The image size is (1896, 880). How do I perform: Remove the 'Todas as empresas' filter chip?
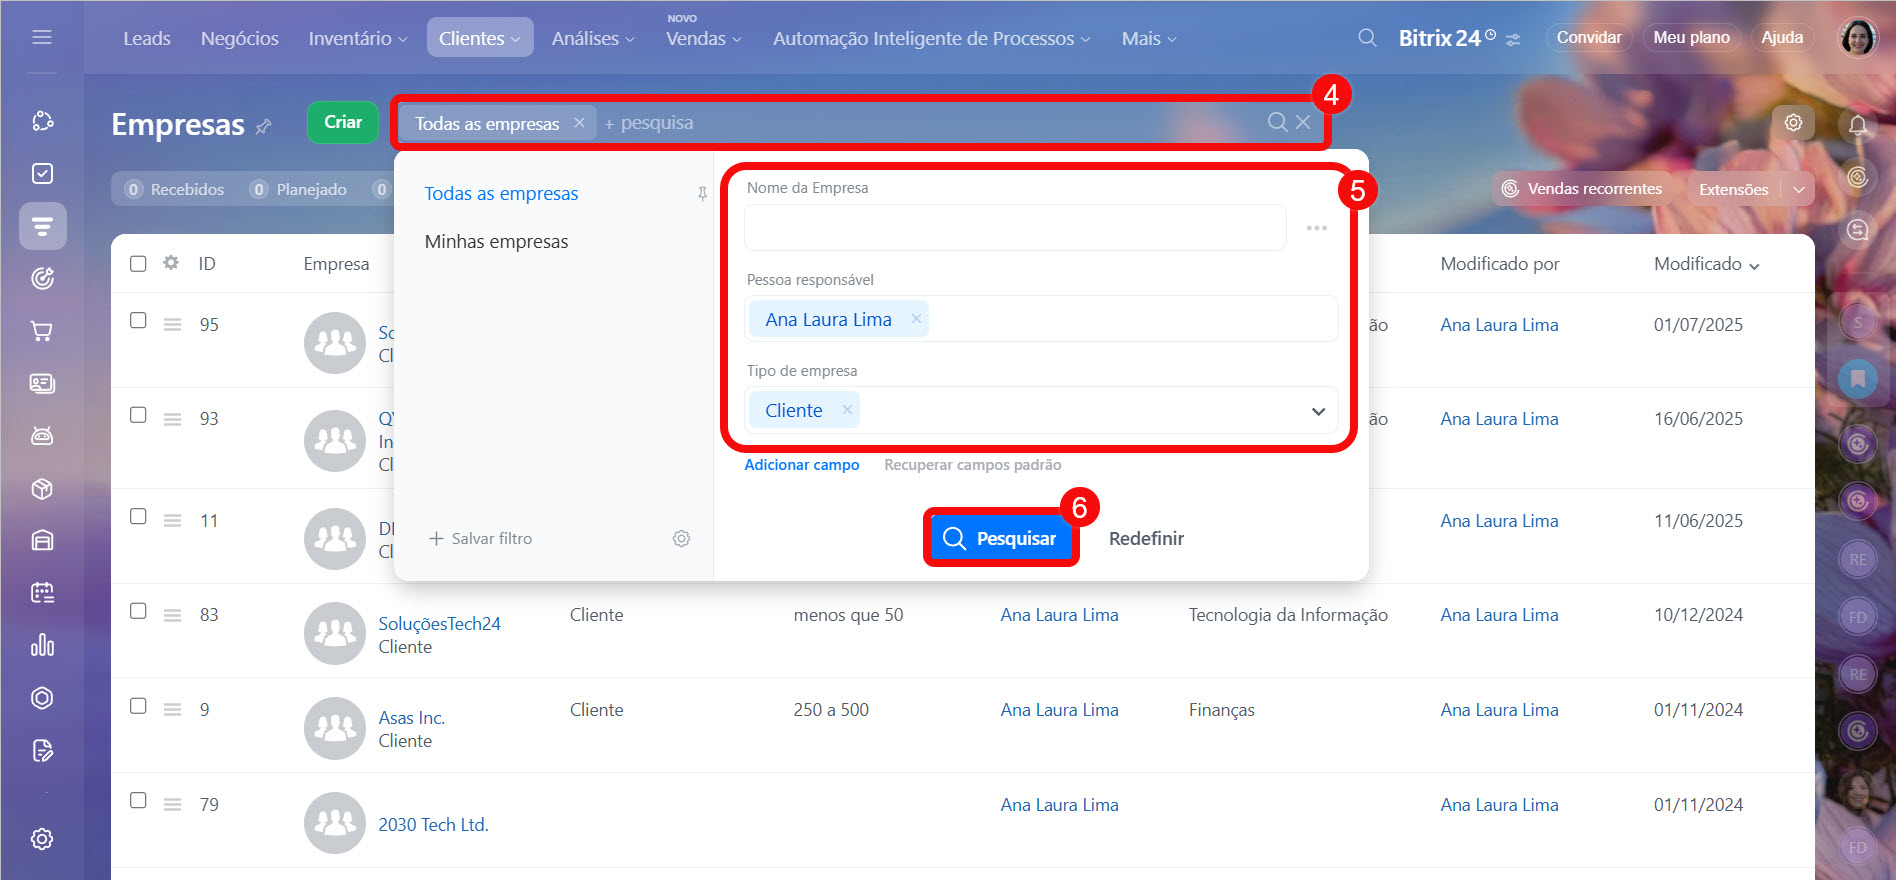579,122
